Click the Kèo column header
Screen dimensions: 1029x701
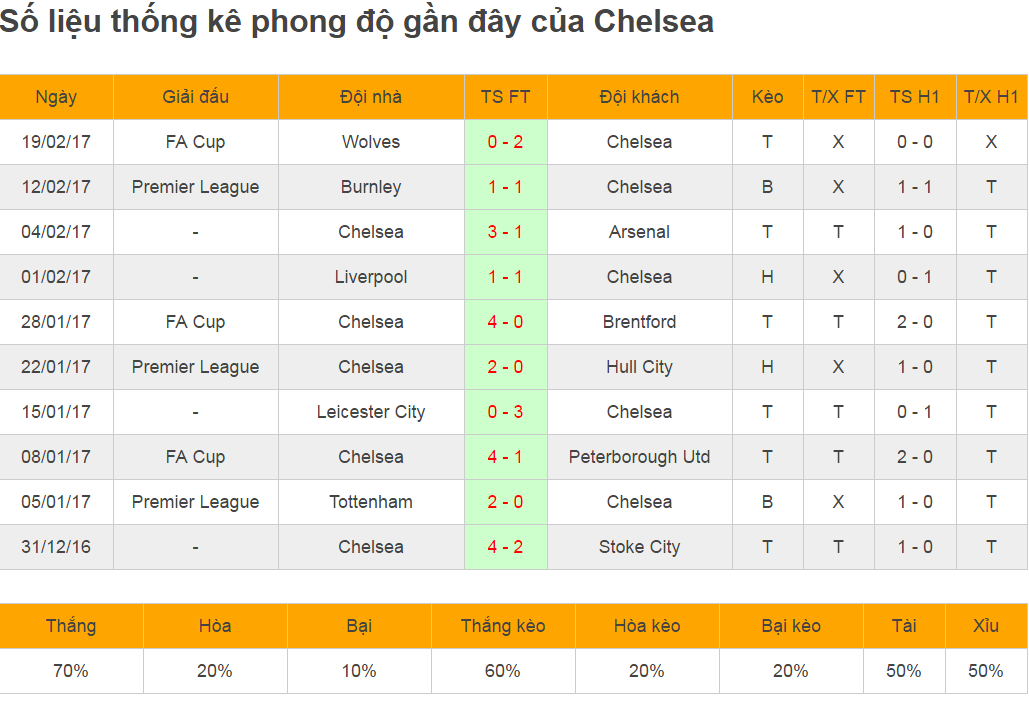[x=767, y=97]
